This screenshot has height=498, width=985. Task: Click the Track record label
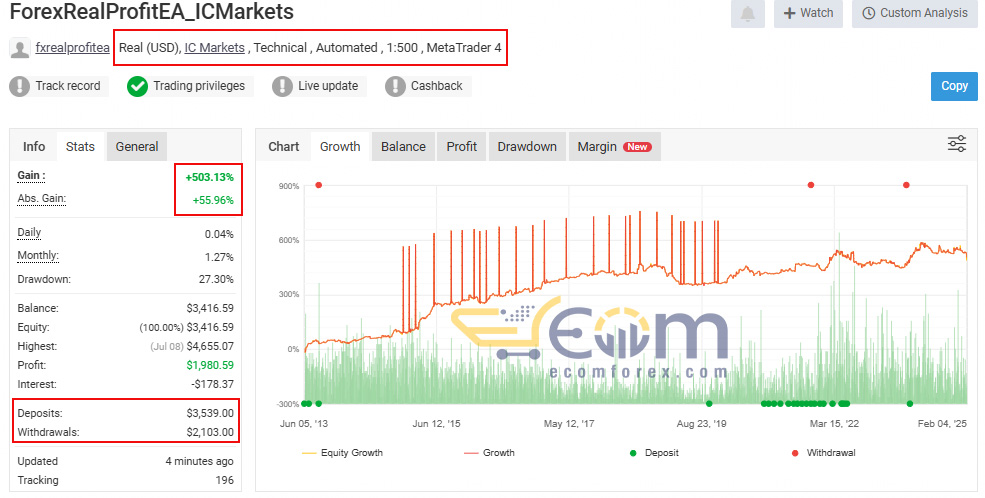(68, 86)
